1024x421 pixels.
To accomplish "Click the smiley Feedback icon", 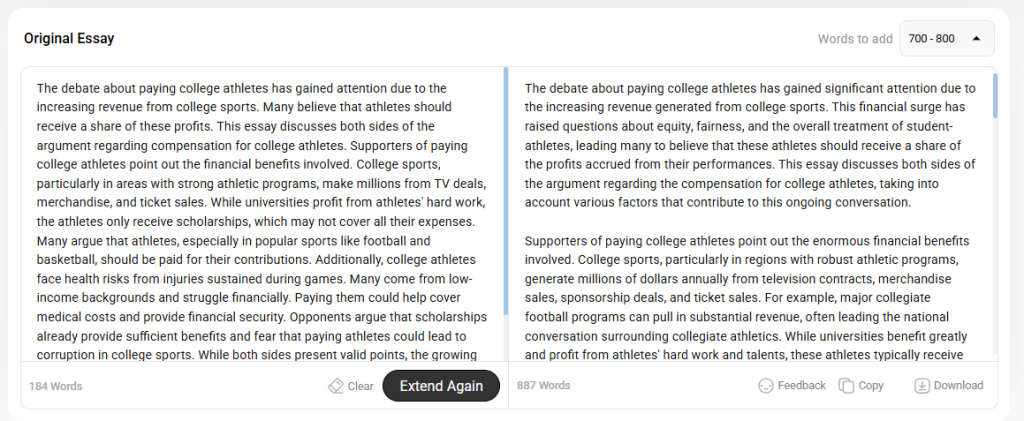I will pos(766,385).
